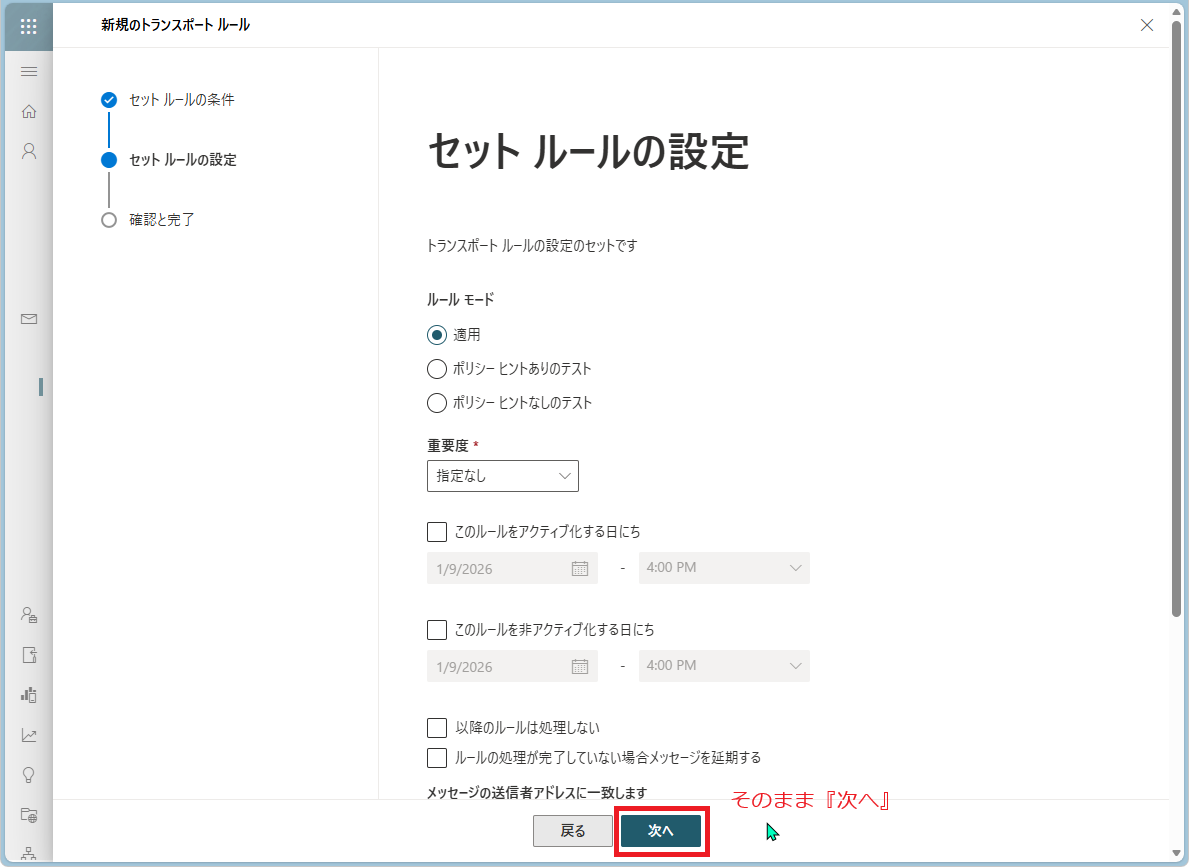This screenshot has height=867, width=1189.
Task: Open calendar picker for activation date
Action: (x=579, y=568)
